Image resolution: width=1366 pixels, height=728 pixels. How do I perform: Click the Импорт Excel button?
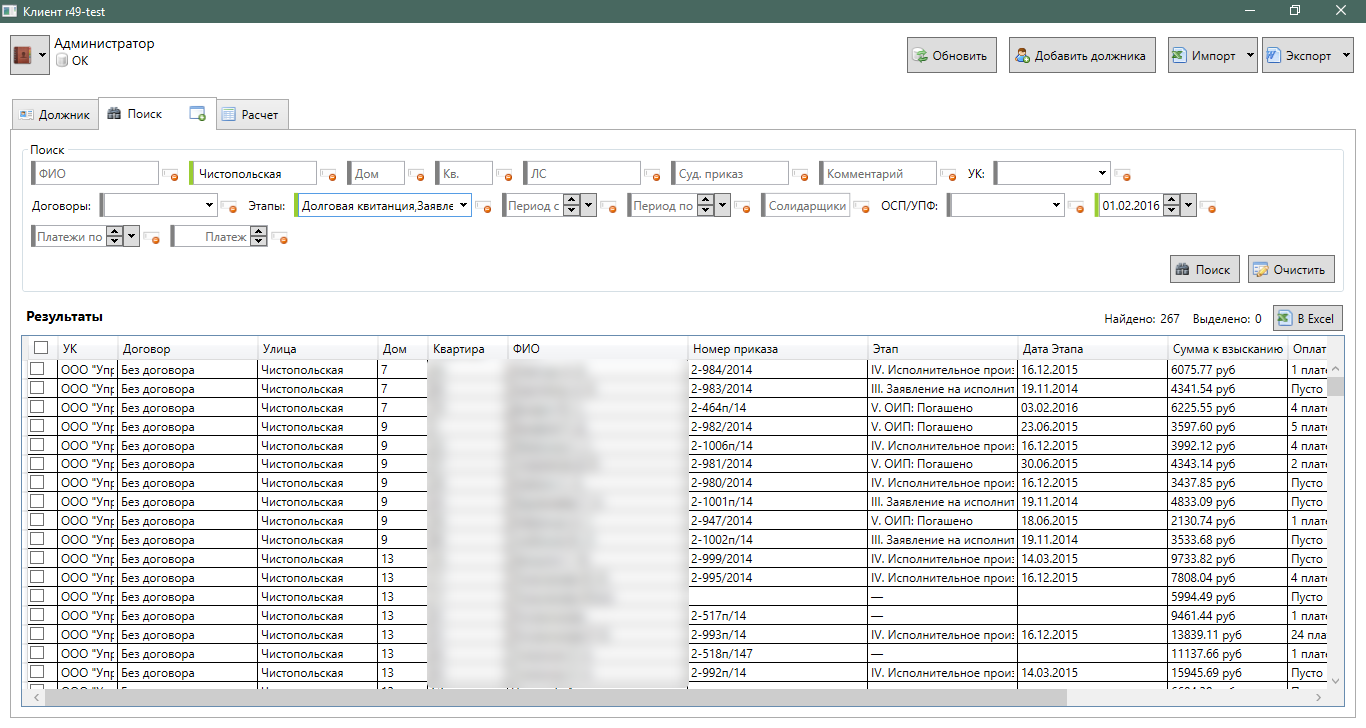(1204, 56)
